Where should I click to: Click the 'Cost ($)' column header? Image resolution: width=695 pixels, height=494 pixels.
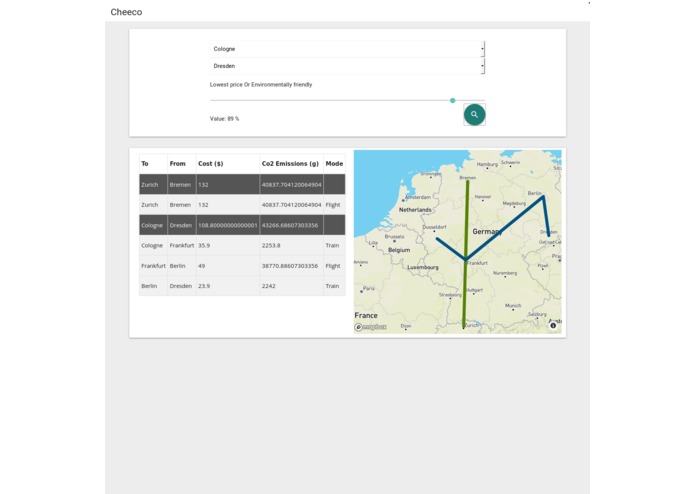(211, 163)
